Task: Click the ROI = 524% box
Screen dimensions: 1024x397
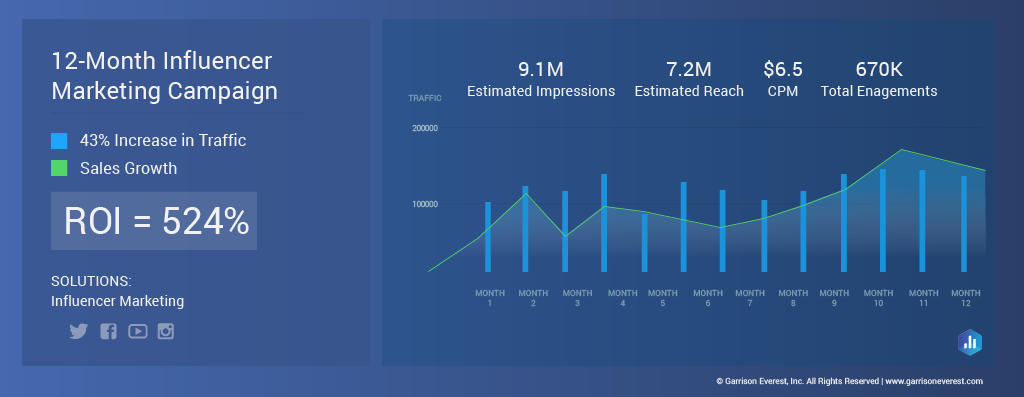Action: (154, 221)
